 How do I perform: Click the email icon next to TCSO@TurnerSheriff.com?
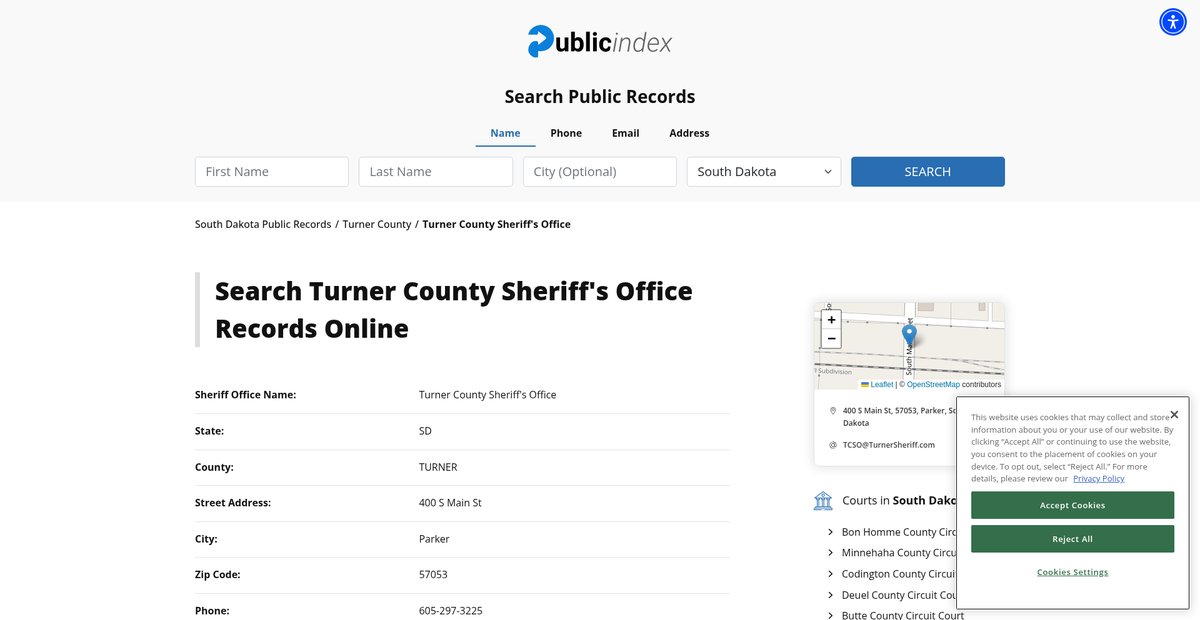[833, 445]
